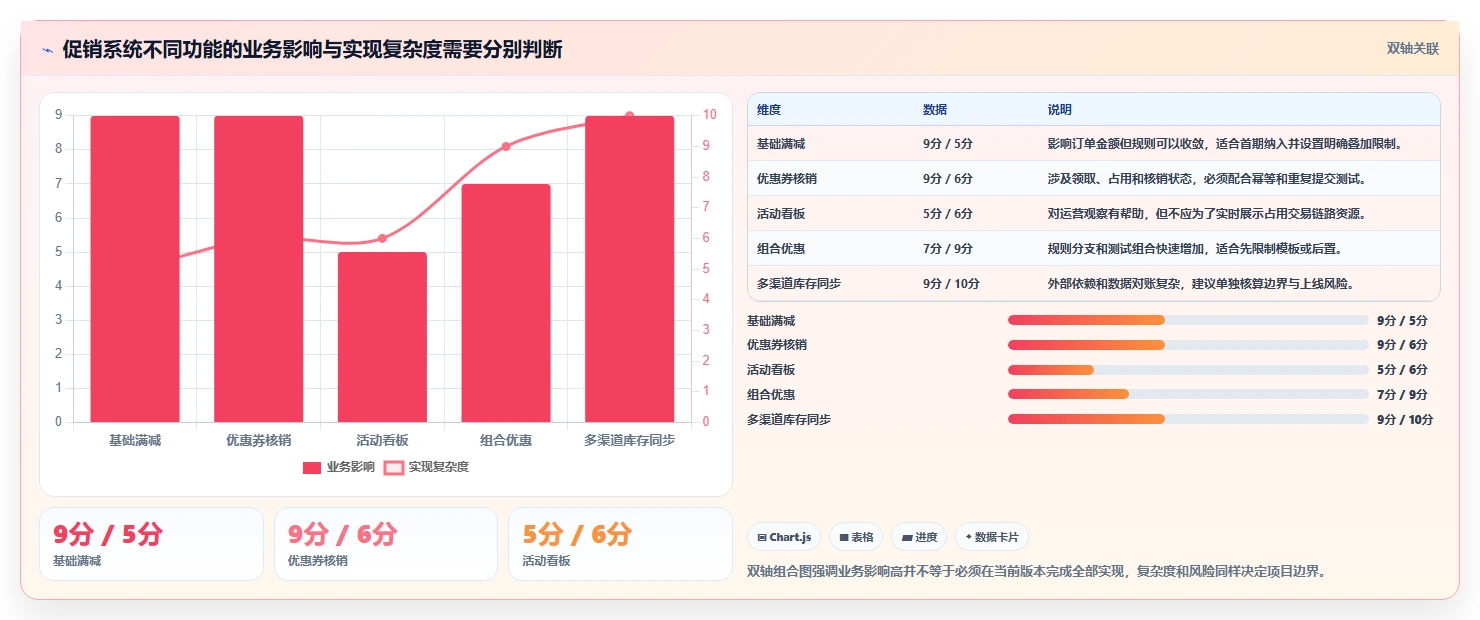
Task: Click the 多渠道库存同步 progress bar
Action: click(x=1188, y=419)
